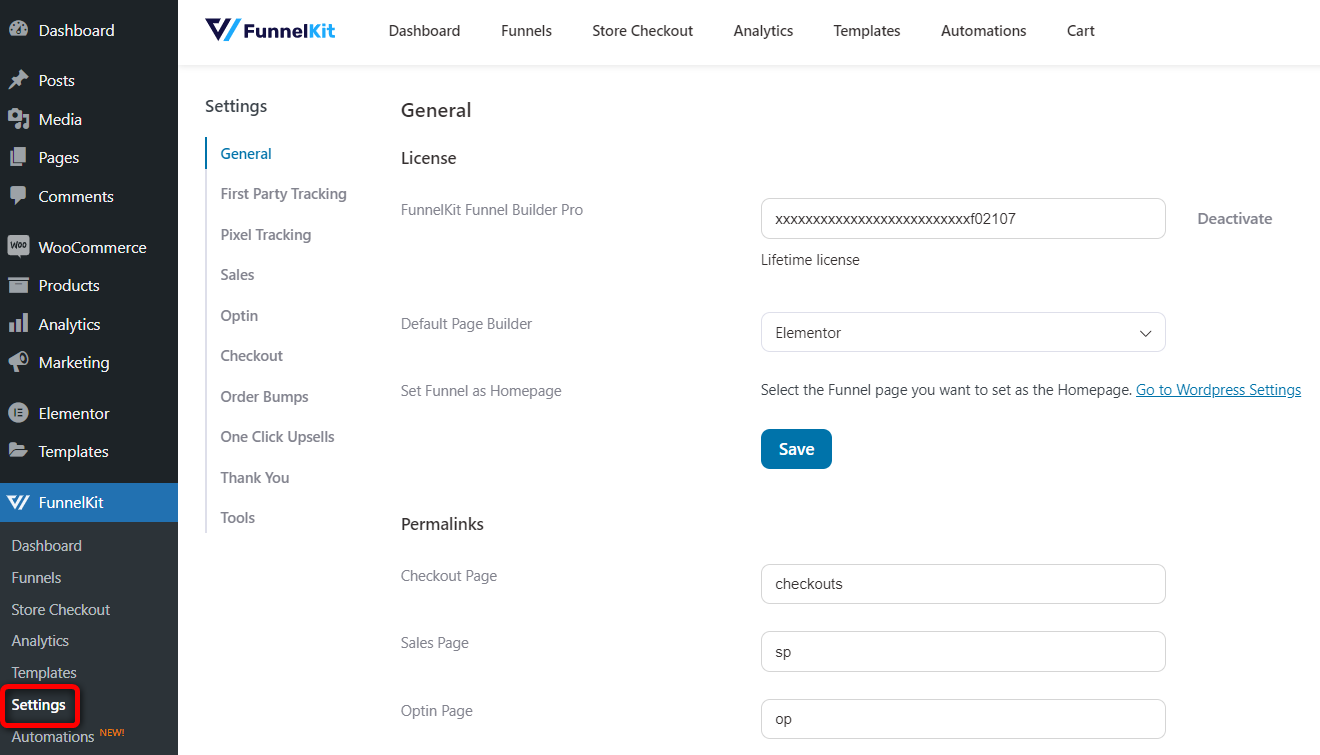This screenshot has height=755, width=1320.
Task: Click the WooCommerce woo icon
Action: 18,247
